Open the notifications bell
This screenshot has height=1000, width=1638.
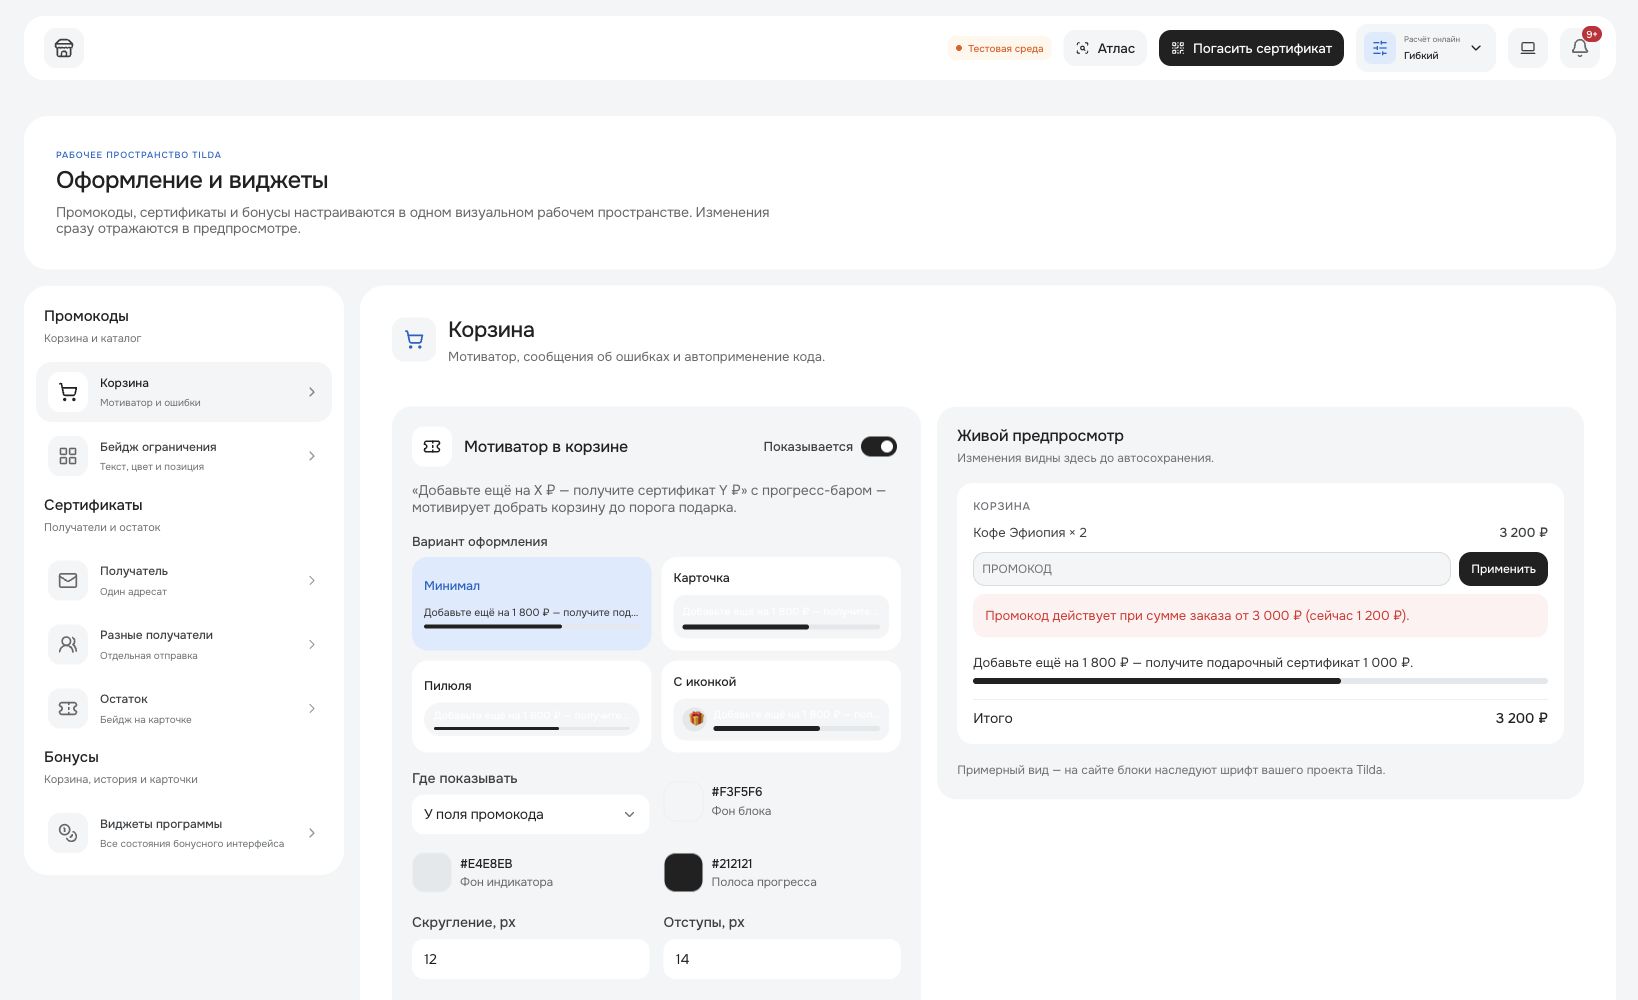pos(1580,48)
